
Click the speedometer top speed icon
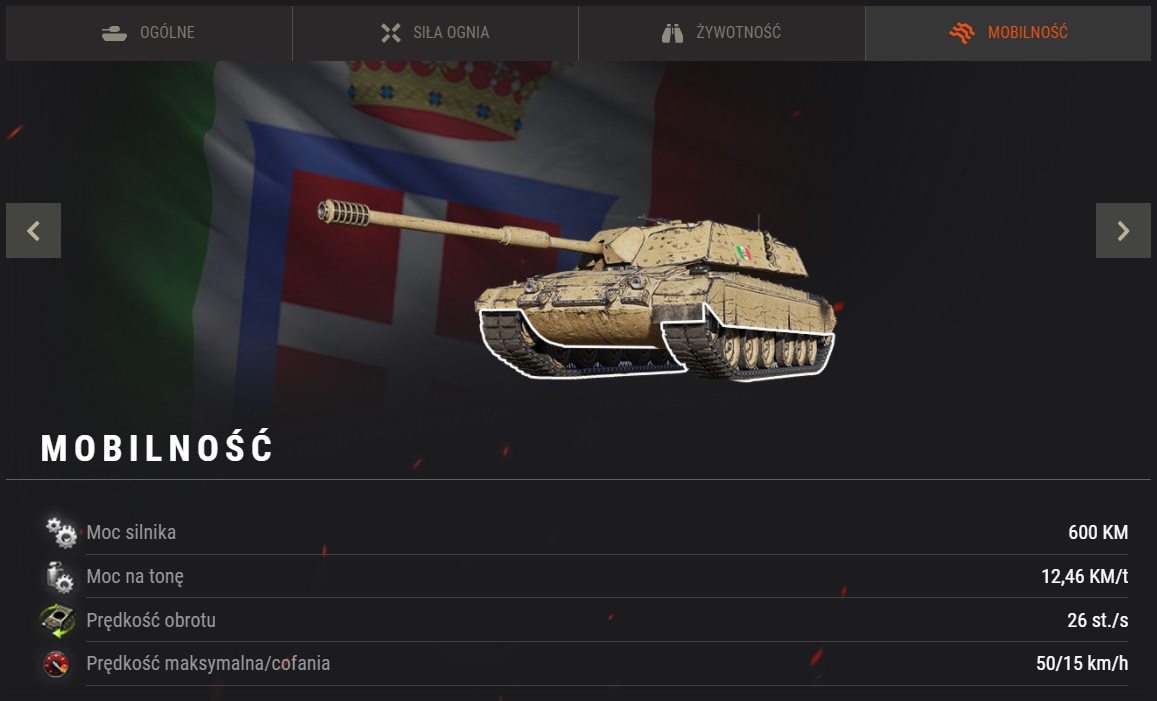tap(56, 664)
